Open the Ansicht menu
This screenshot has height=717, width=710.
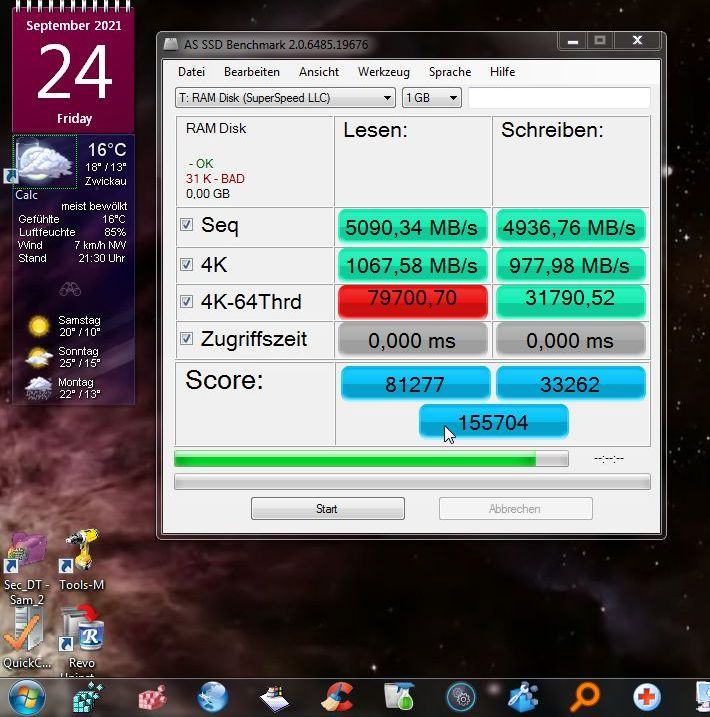point(319,72)
